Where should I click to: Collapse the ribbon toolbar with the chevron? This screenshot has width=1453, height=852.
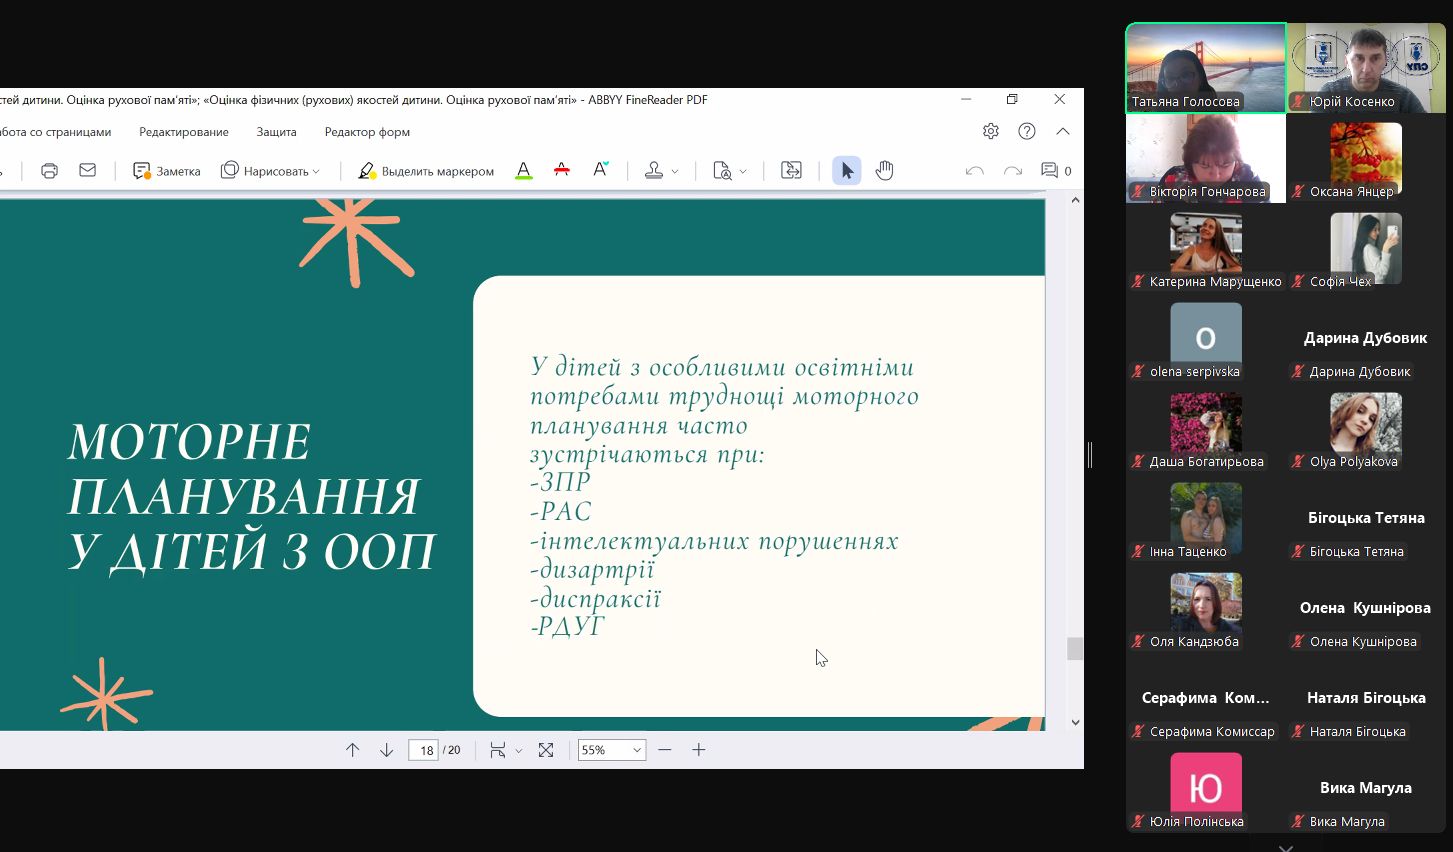pos(1063,131)
